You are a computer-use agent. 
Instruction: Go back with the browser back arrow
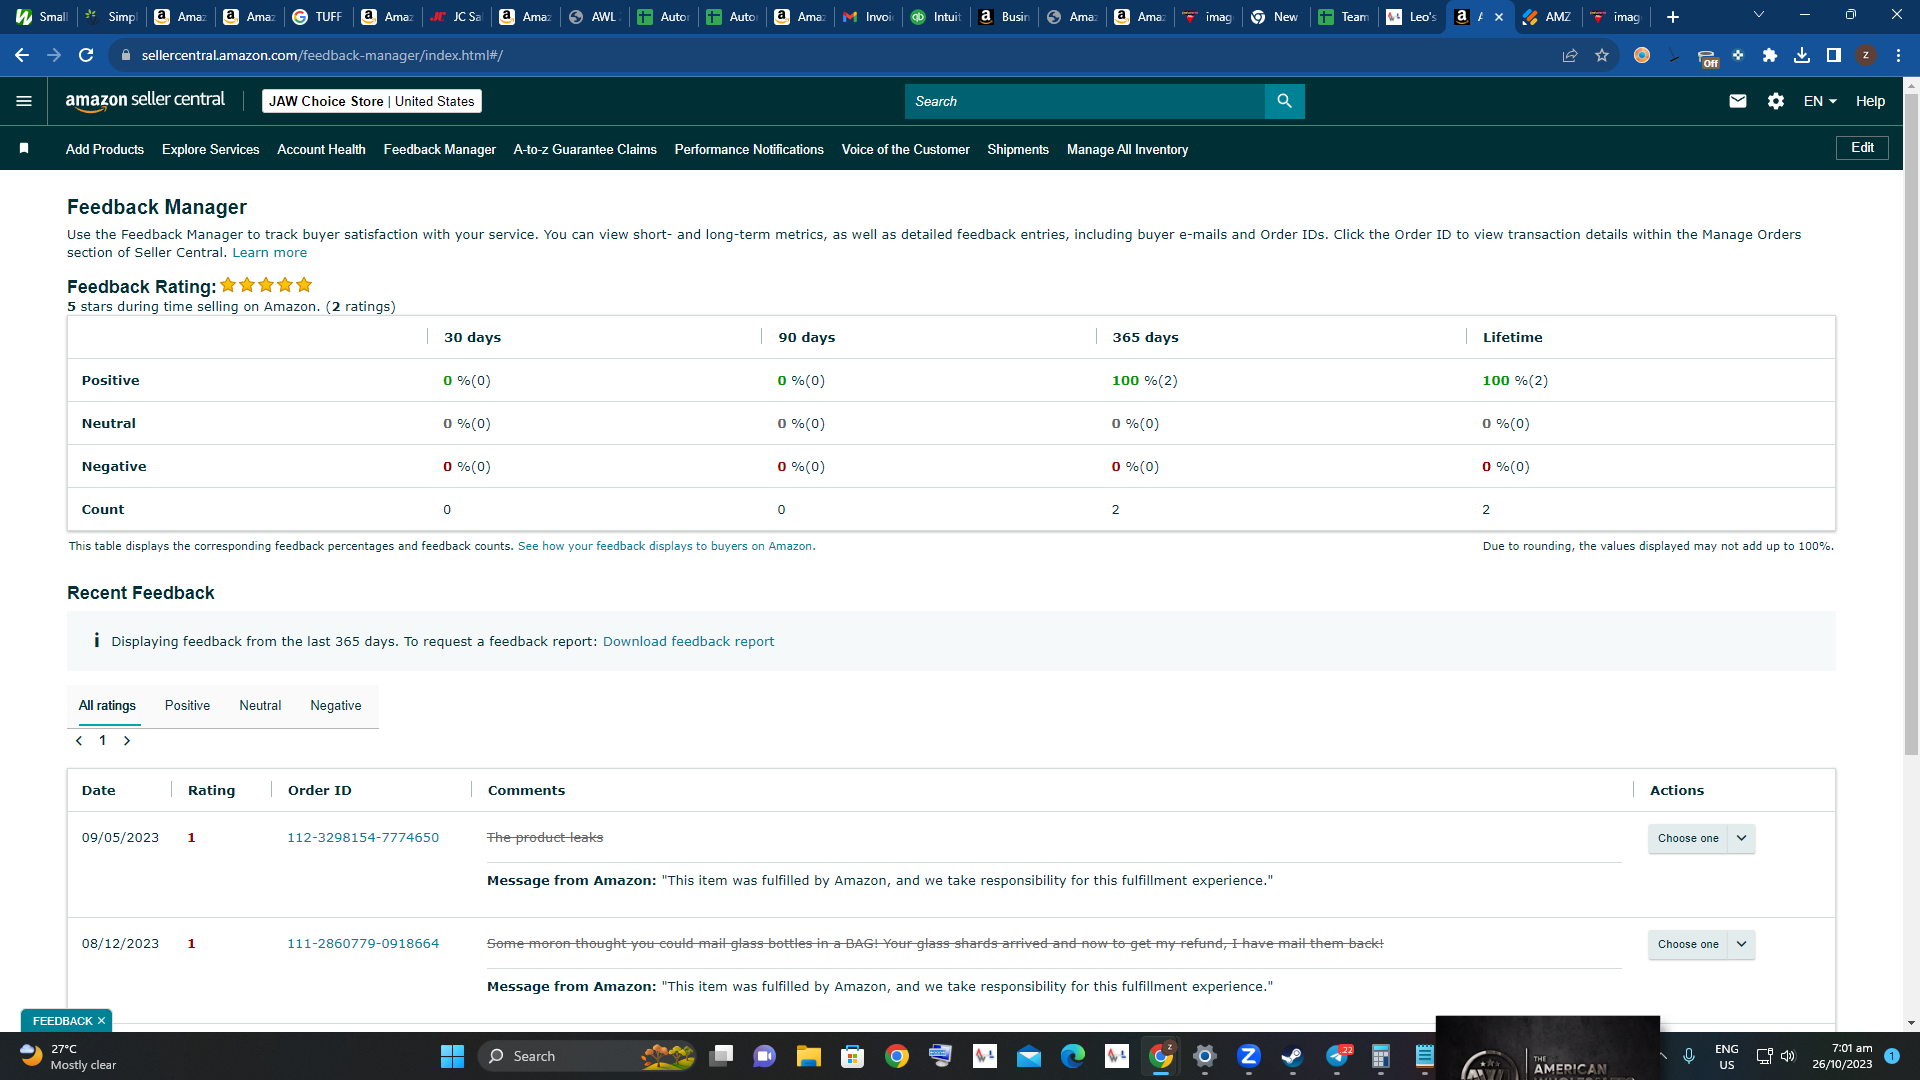click(22, 55)
